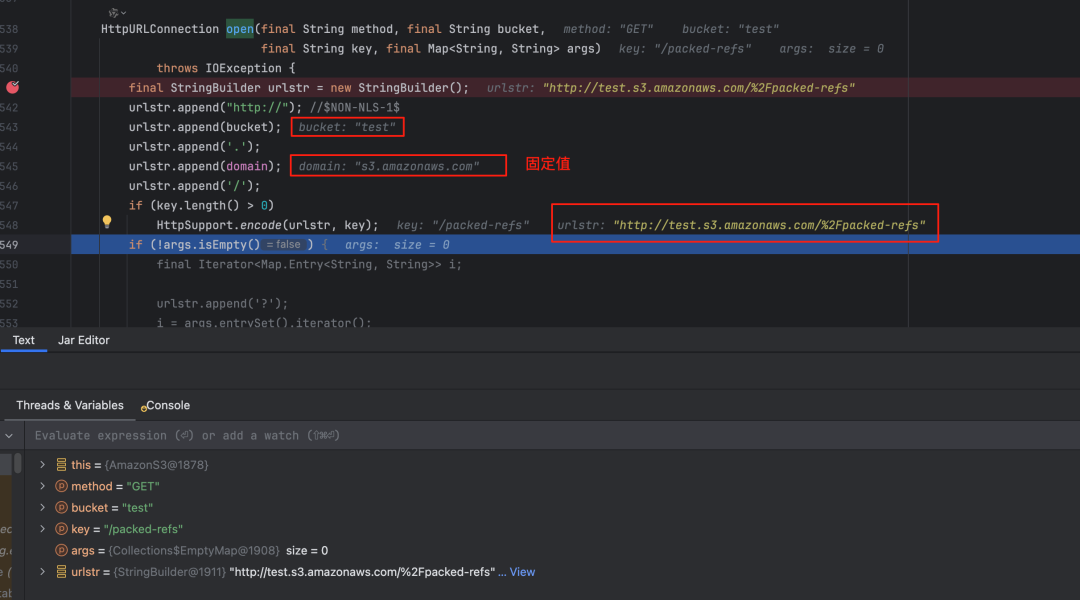Click the parameter icon beside 'key'
The height and width of the screenshot is (600, 1080).
61,529
